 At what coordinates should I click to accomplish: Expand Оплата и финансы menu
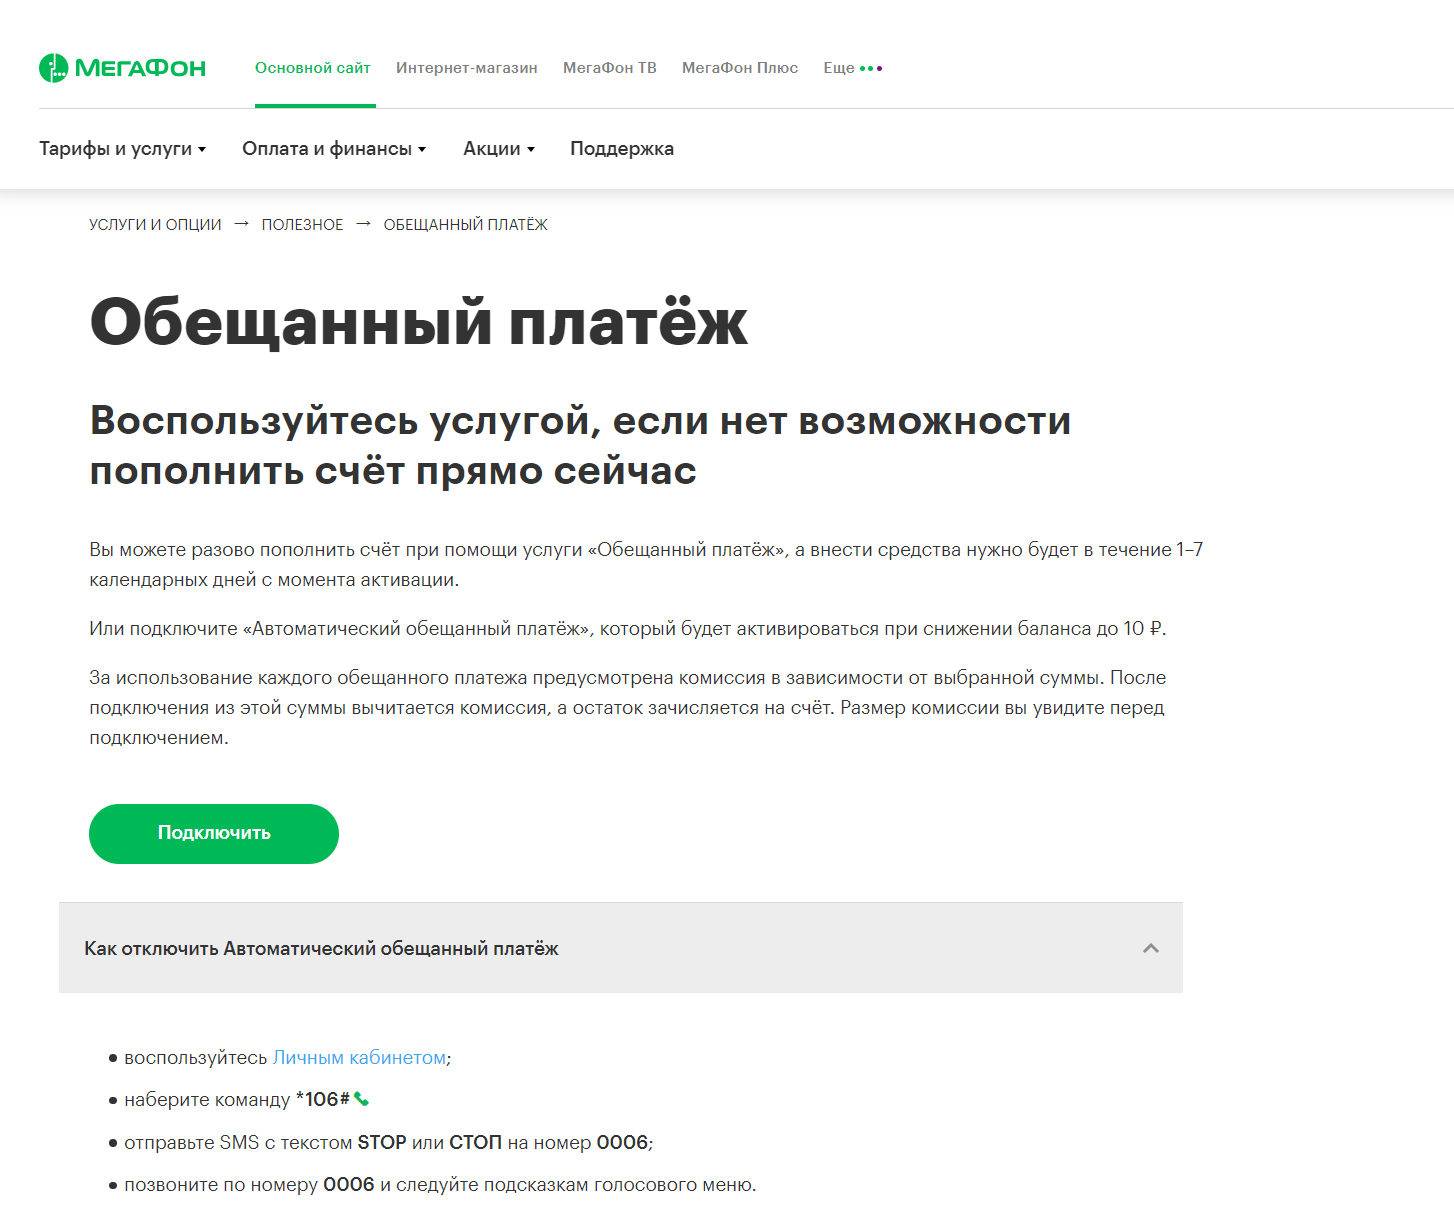(334, 148)
